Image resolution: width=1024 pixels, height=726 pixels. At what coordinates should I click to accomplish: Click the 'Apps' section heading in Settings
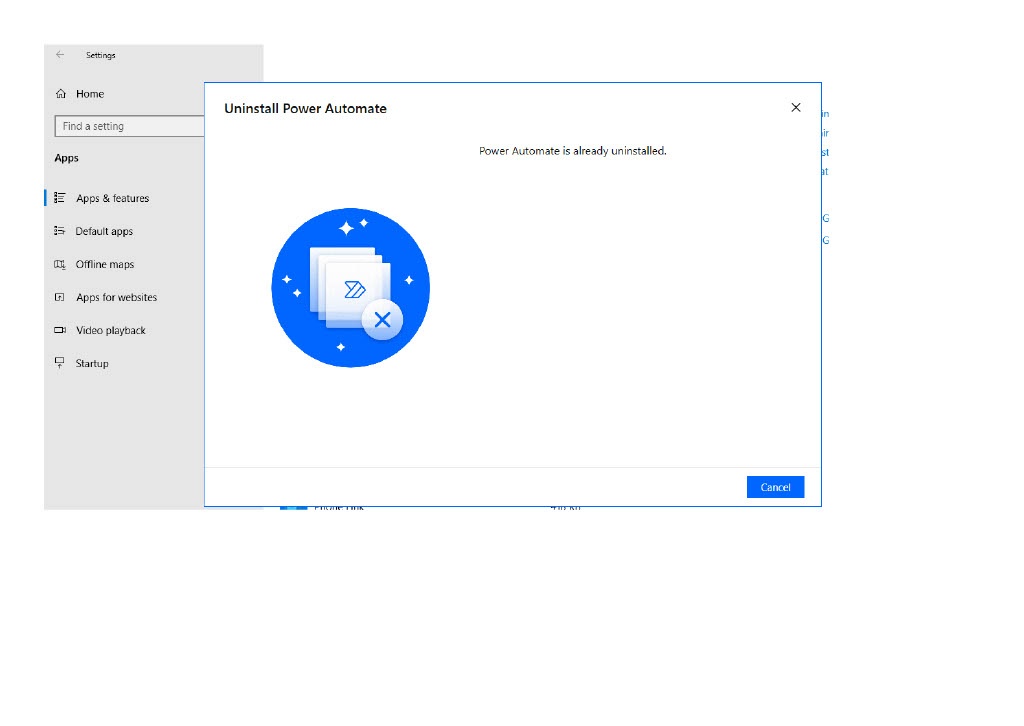(66, 158)
